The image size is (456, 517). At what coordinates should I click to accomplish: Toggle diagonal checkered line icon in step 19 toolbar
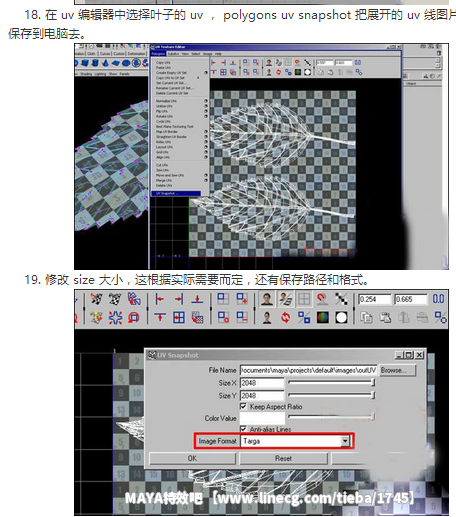(x=341, y=299)
